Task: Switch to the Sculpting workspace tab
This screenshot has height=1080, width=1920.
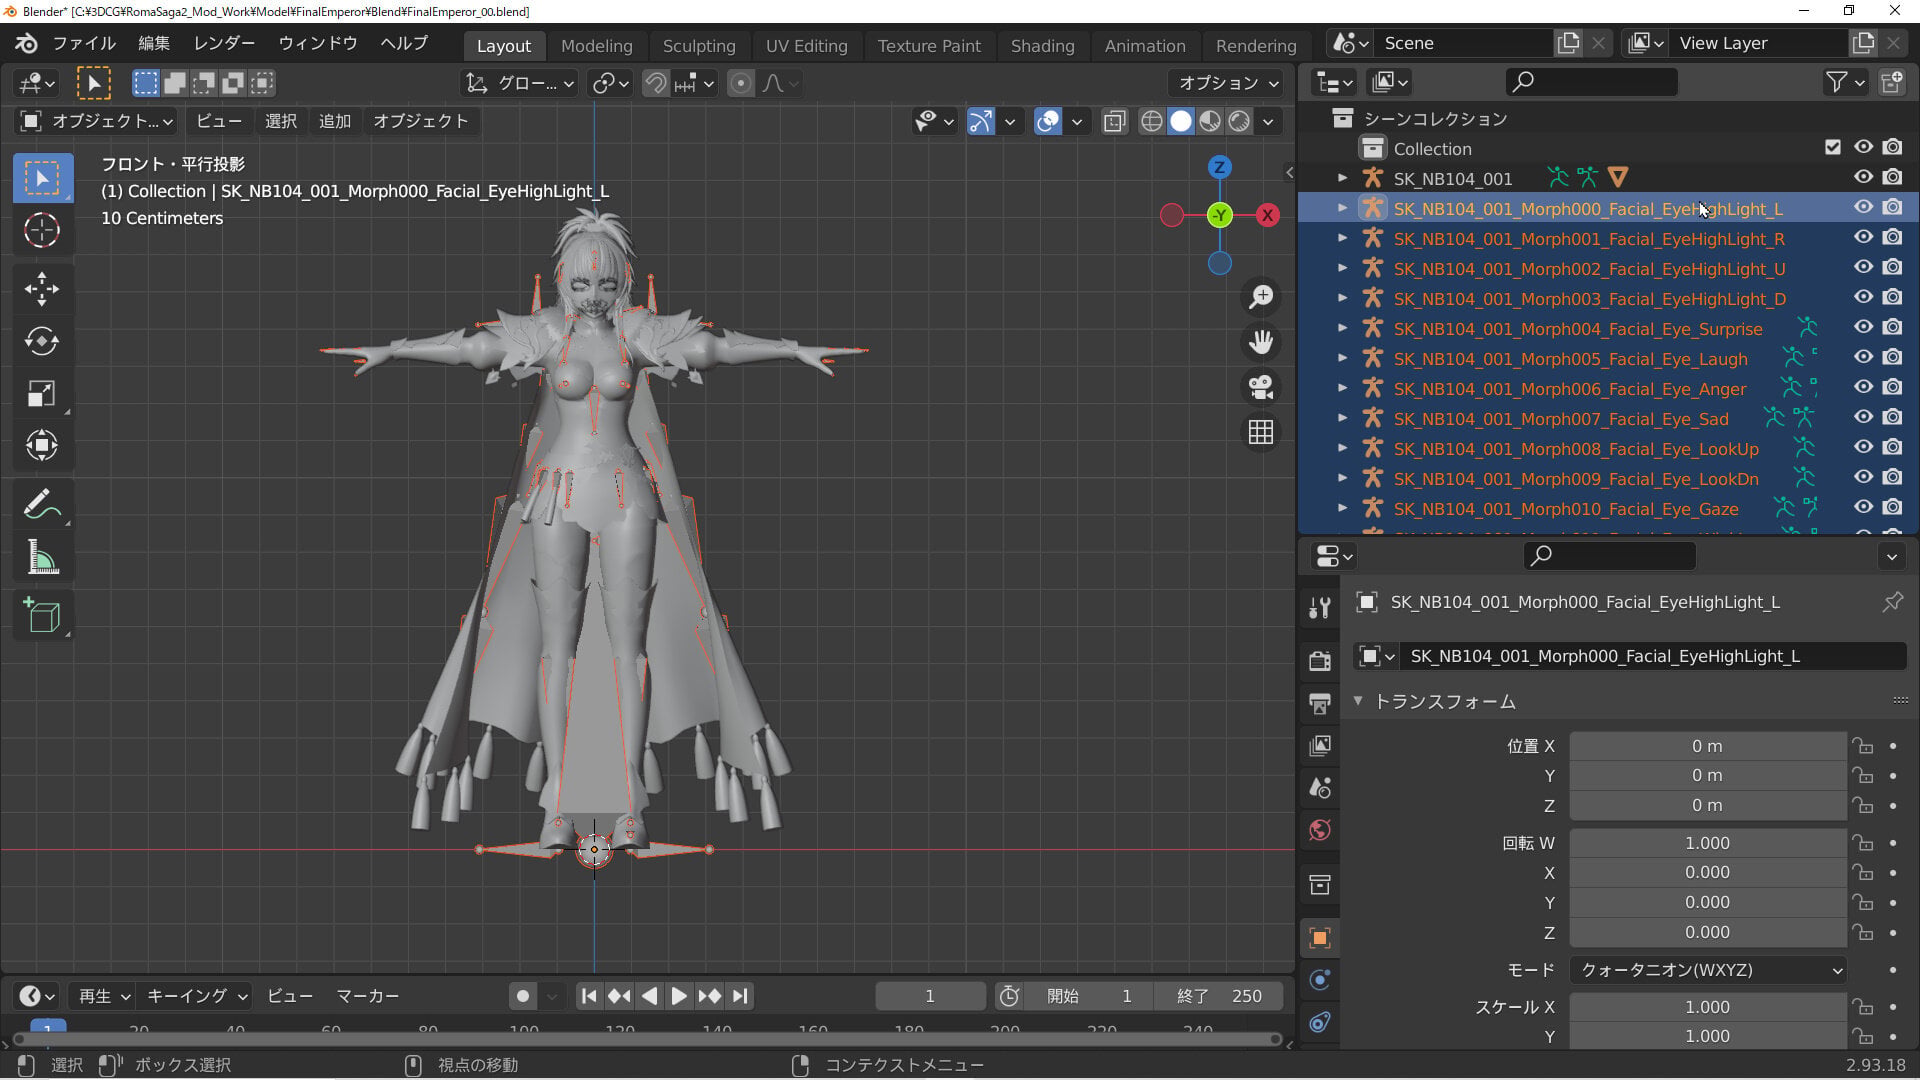Action: (x=699, y=46)
